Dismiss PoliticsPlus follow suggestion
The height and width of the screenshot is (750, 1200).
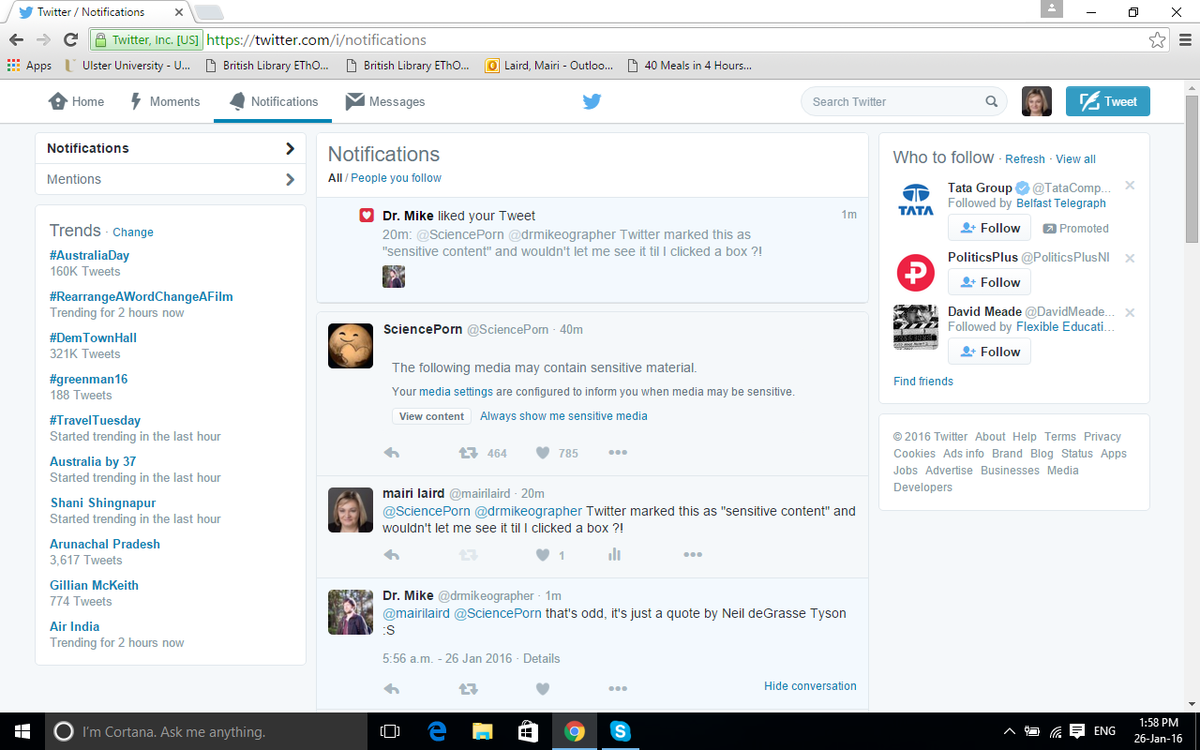1130,258
